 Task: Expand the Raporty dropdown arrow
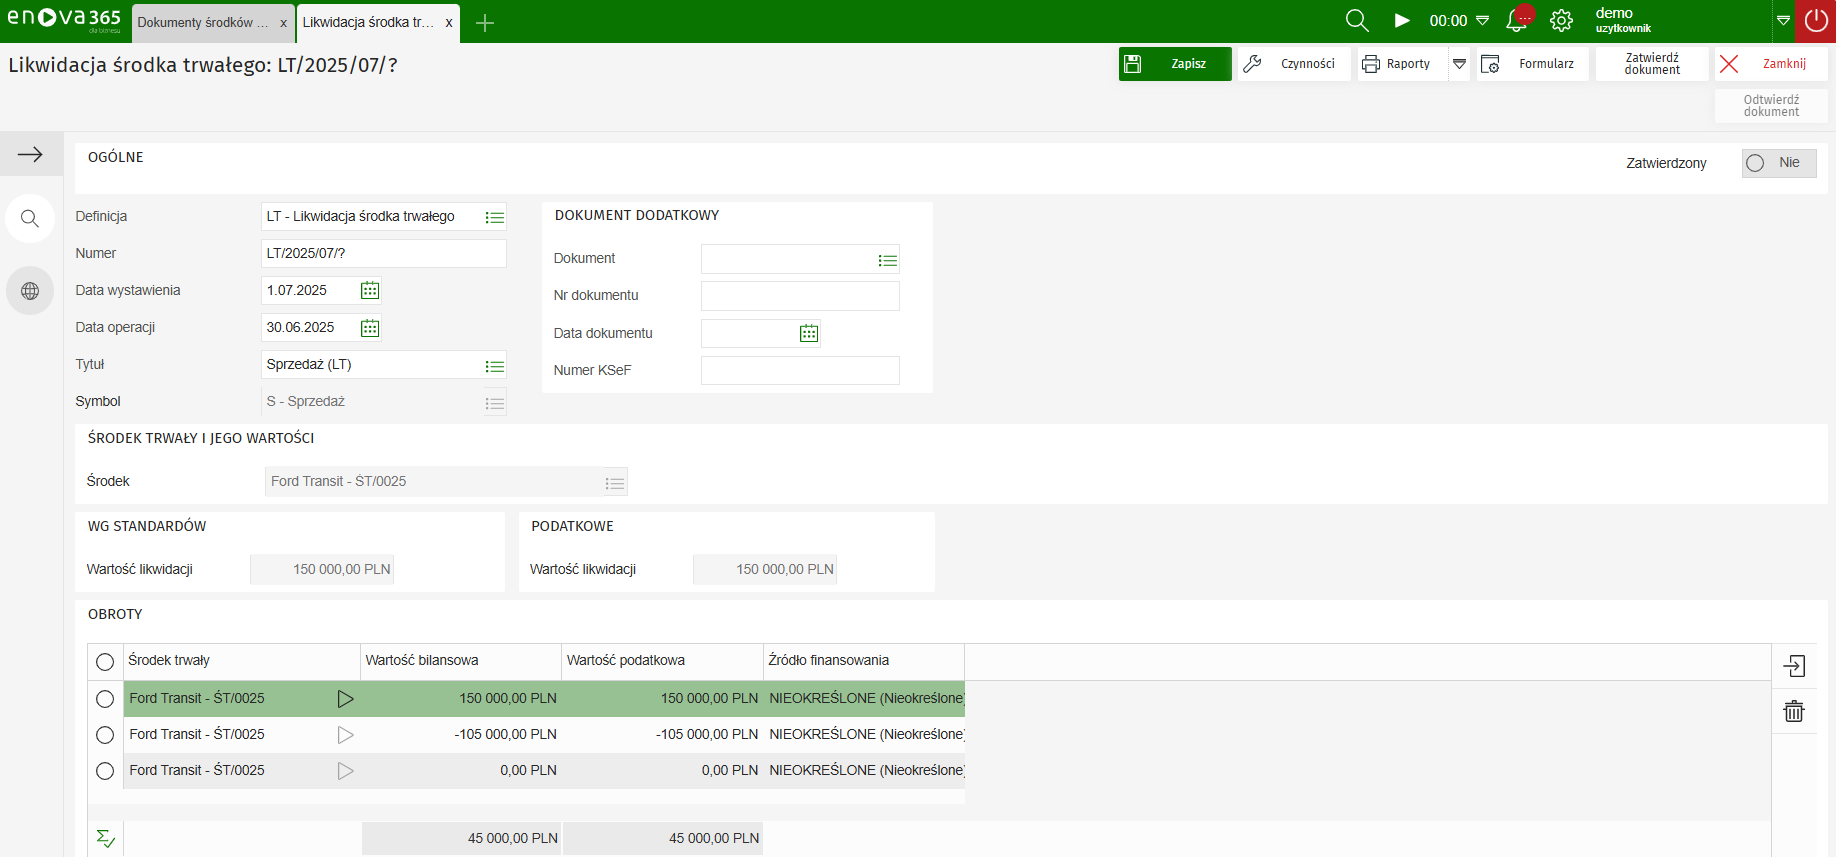[x=1459, y=64]
